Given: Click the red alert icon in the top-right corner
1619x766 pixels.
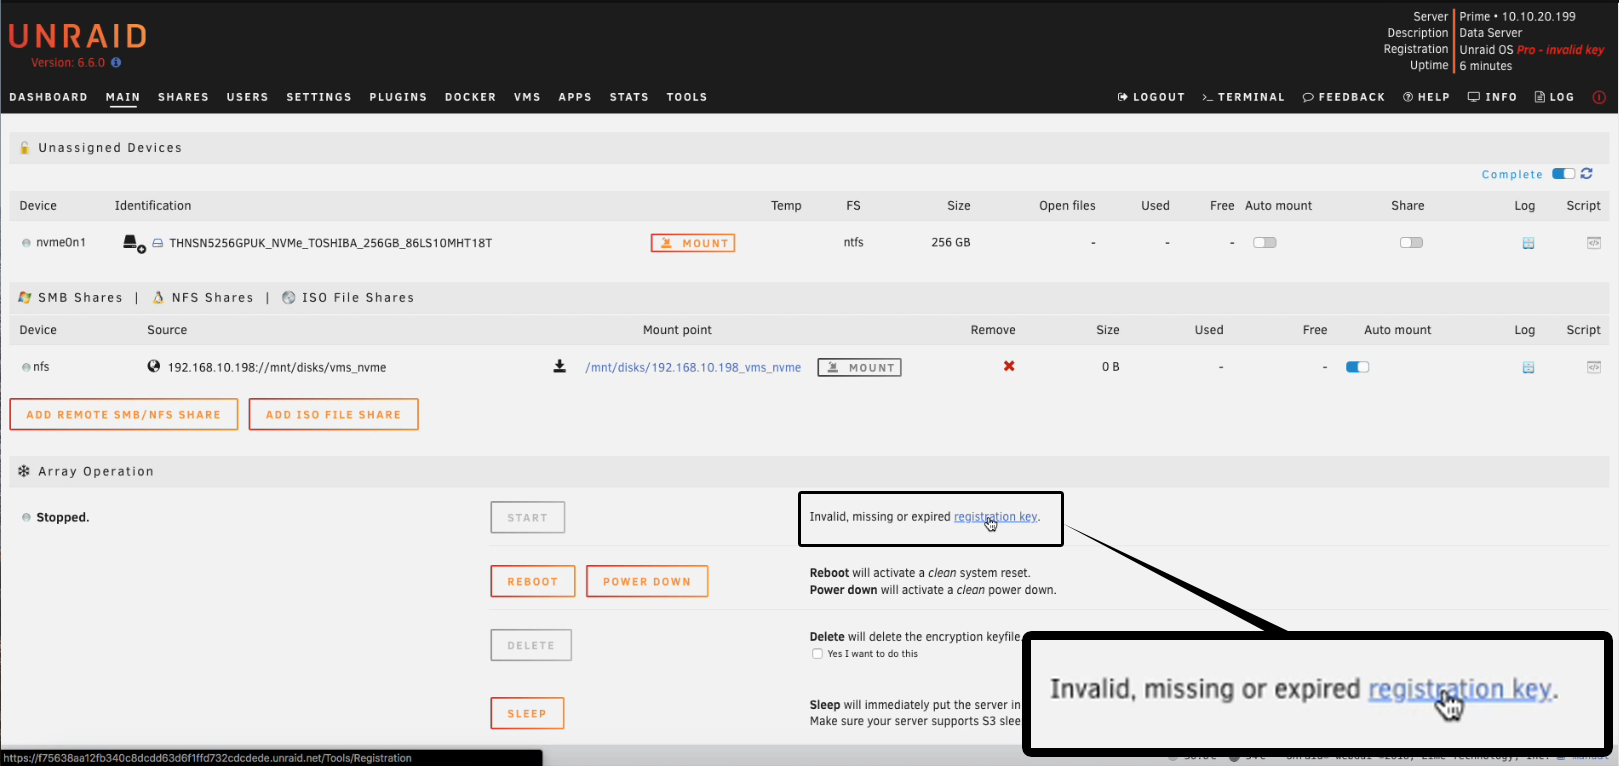Looking at the screenshot, I should click(1599, 97).
